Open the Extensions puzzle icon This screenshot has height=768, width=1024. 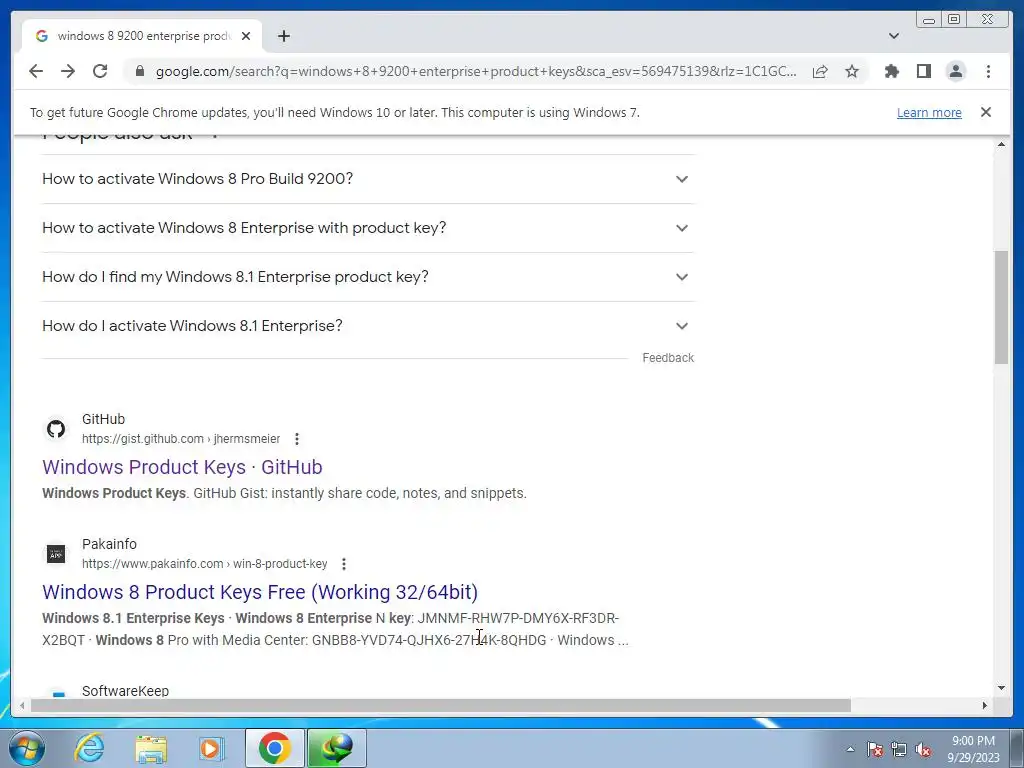pos(891,71)
